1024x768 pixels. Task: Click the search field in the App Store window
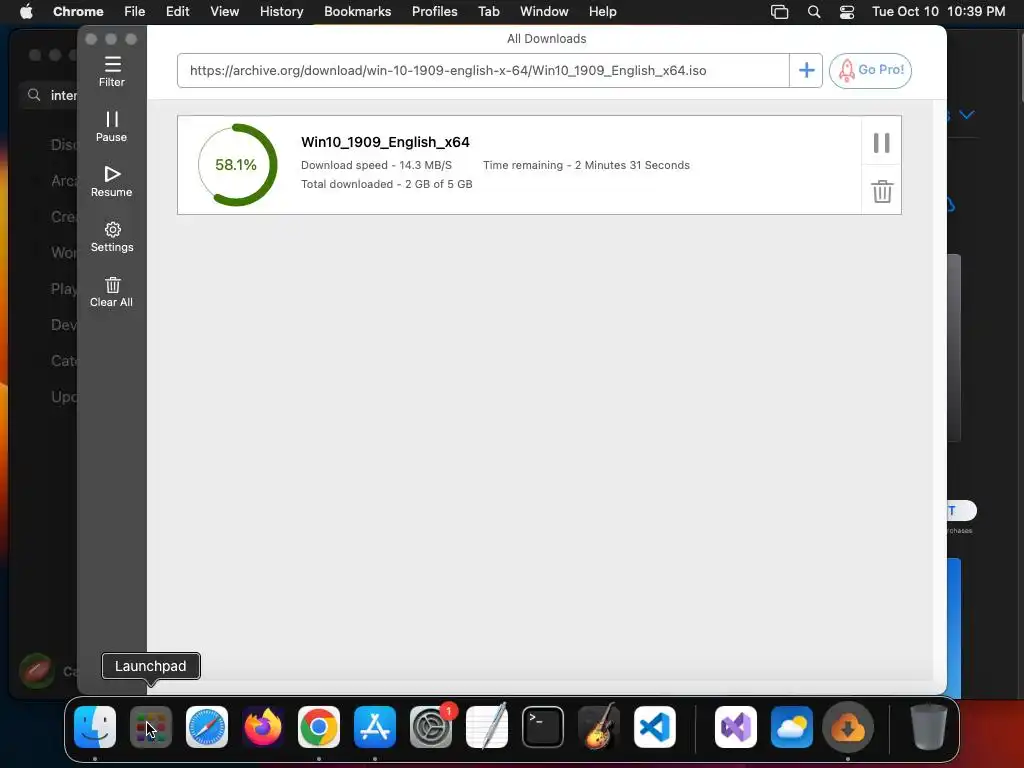click(49, 95)
